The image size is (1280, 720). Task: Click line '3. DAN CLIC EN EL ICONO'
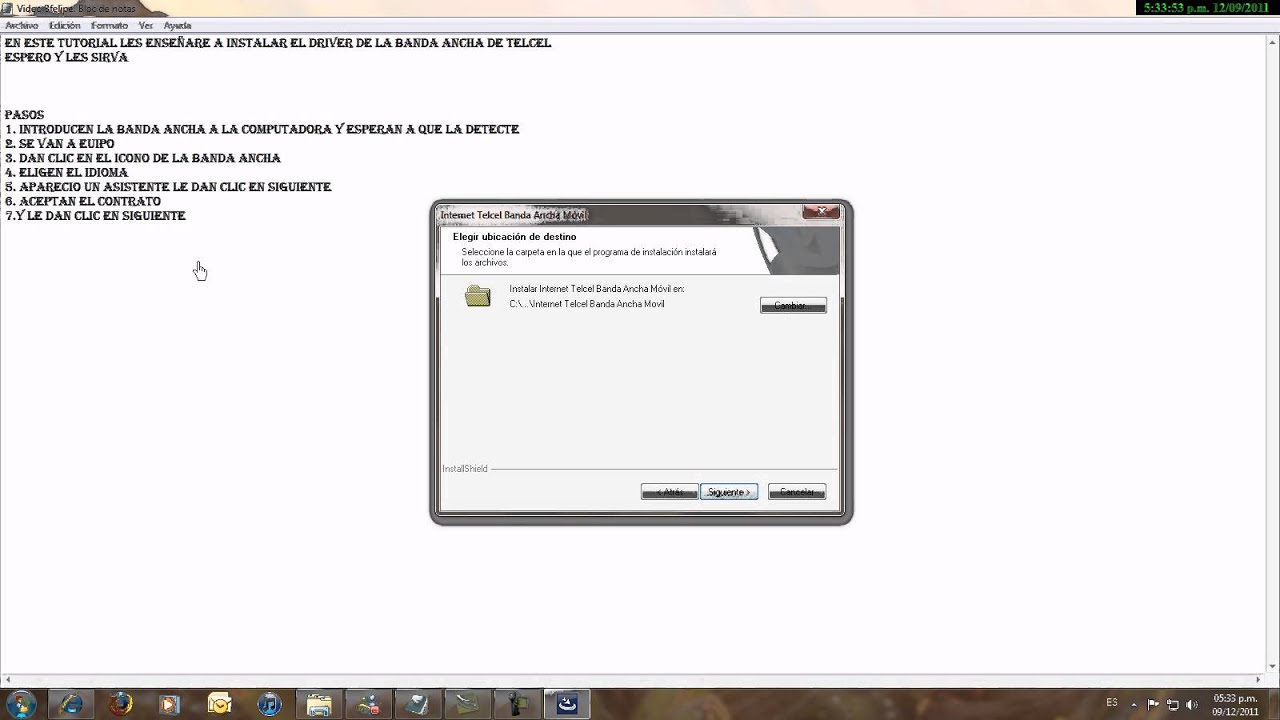tap(142, 158)
